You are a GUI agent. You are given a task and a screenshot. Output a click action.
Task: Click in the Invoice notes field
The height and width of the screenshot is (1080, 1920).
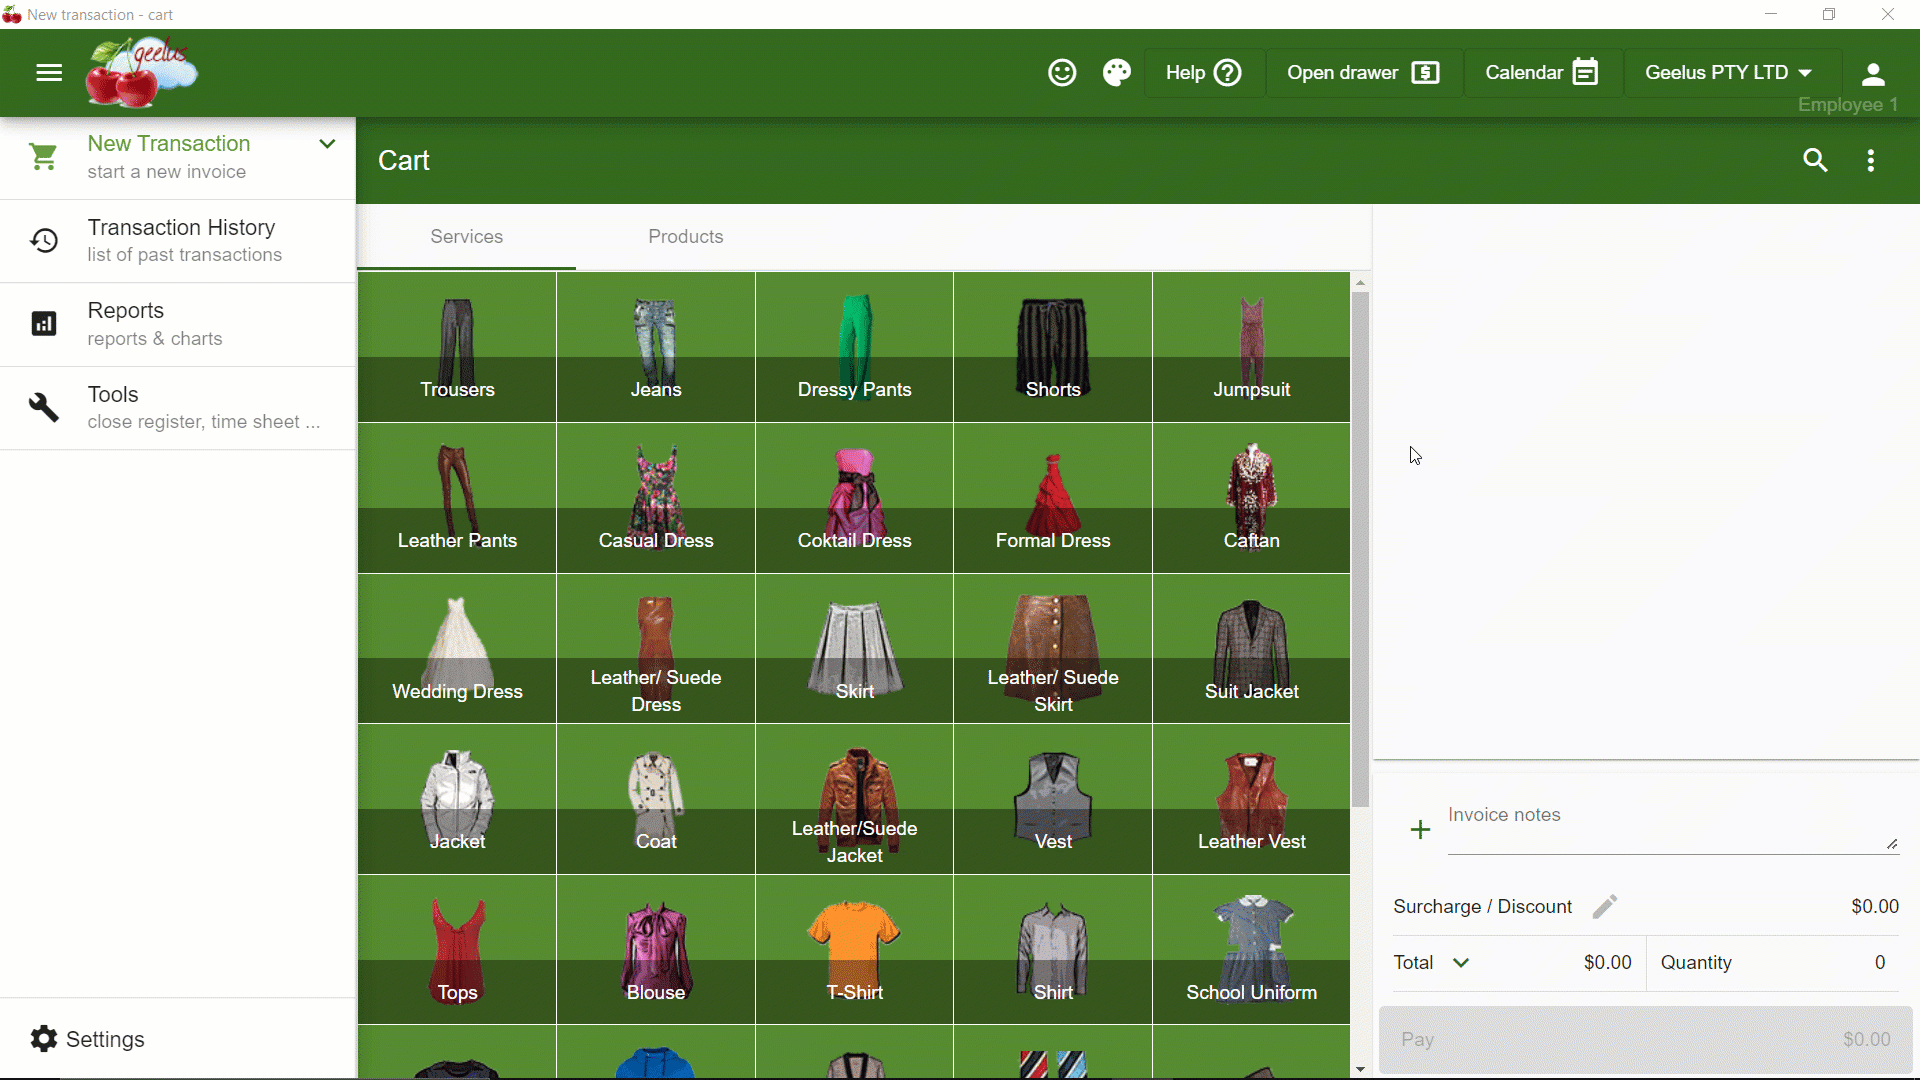(x=1672, y=827)
